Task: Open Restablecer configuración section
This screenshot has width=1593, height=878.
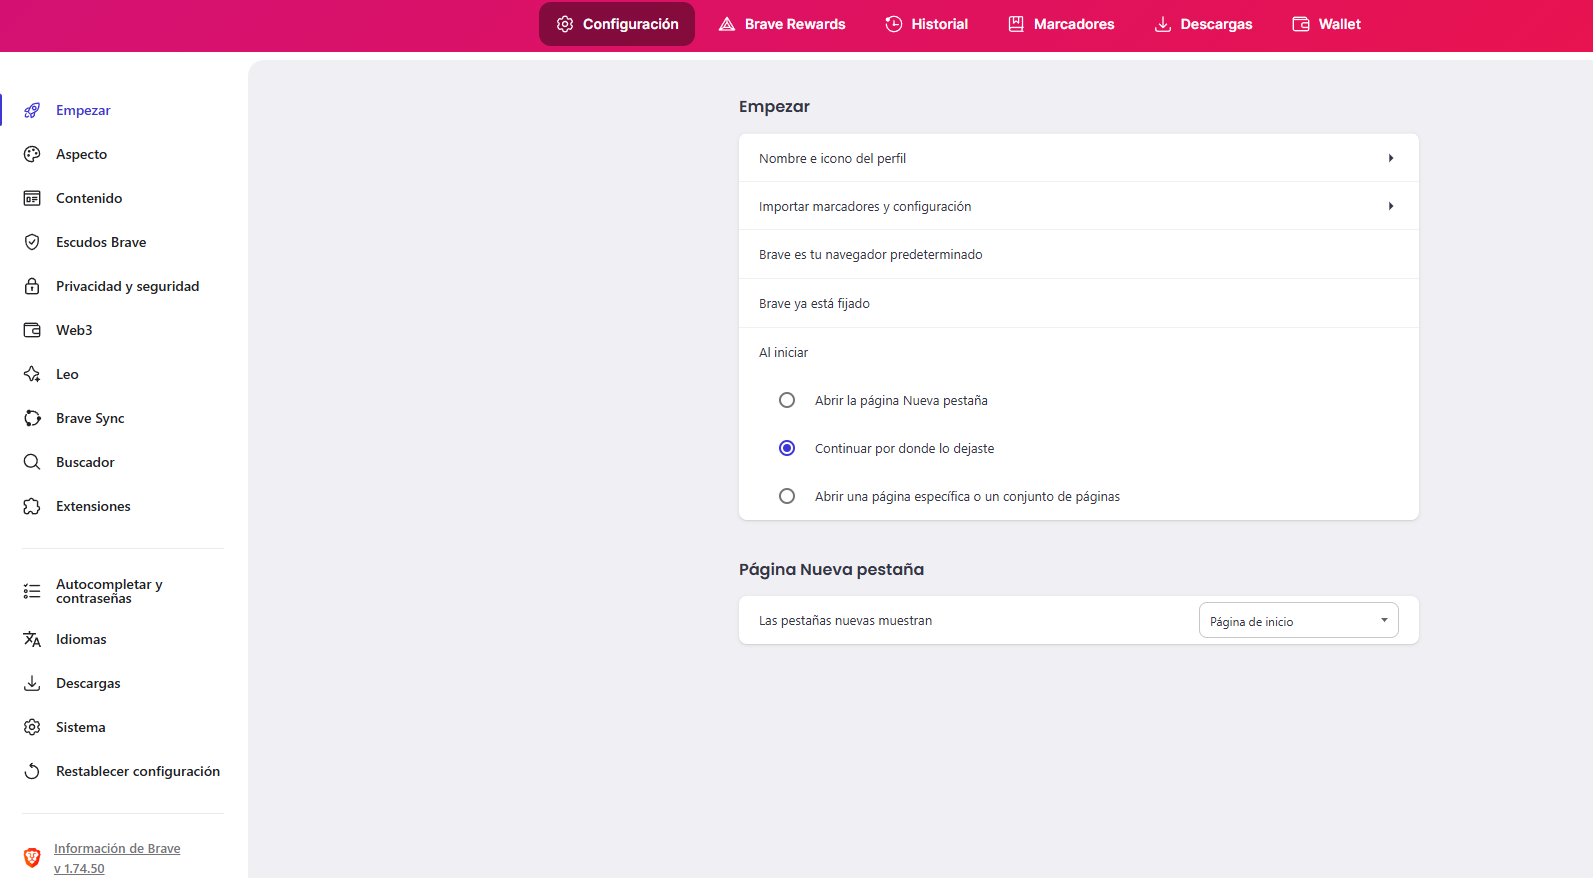Action: coord(138,771)
